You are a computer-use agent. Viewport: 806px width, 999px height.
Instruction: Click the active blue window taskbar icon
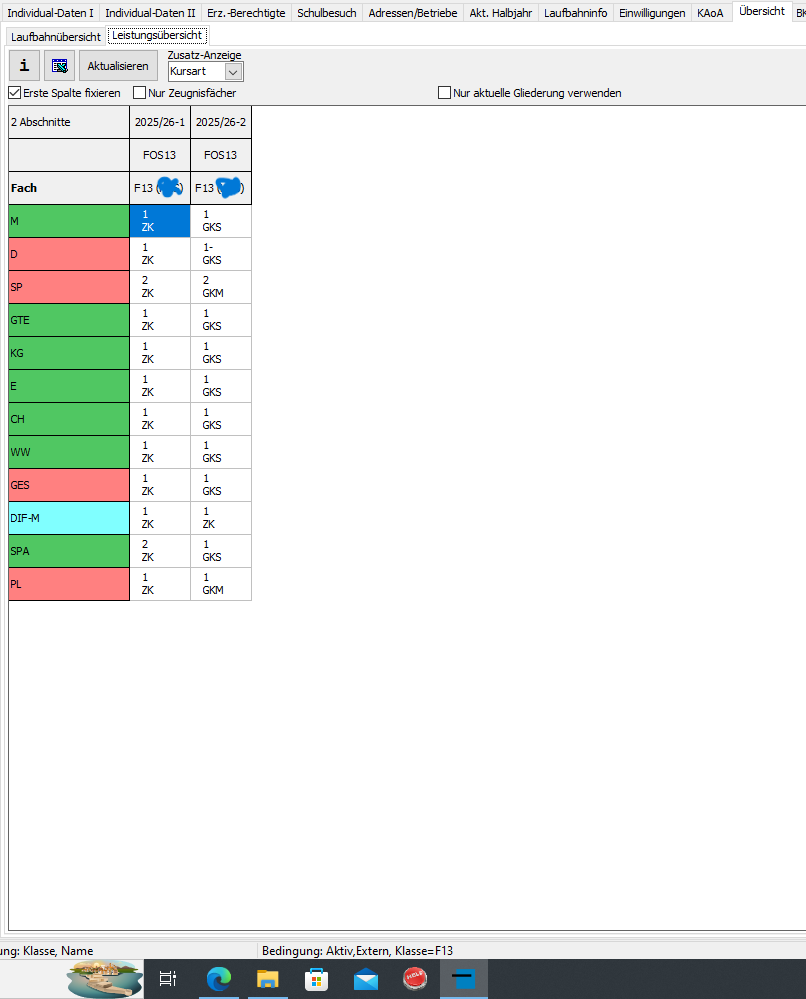[464, 979]
